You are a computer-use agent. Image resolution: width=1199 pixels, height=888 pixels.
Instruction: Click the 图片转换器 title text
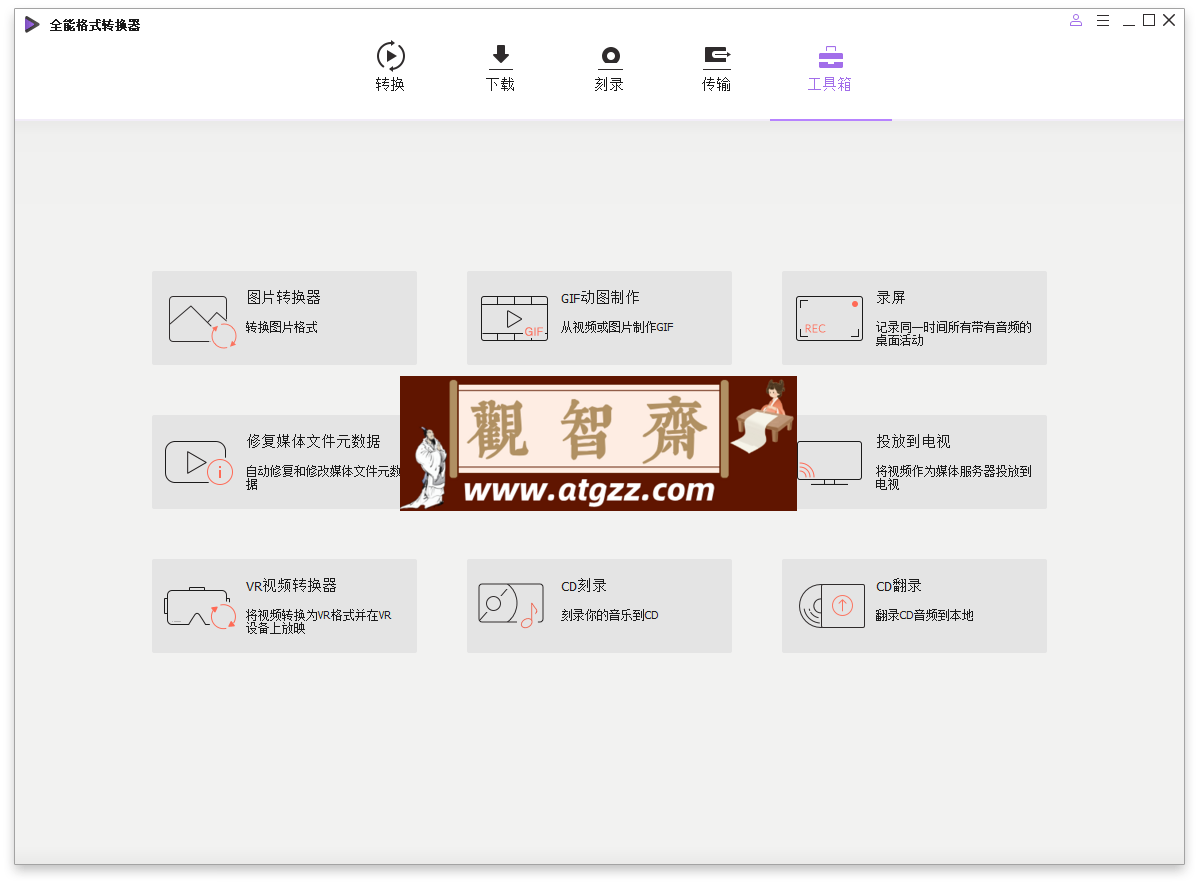(x=284, y=297)
